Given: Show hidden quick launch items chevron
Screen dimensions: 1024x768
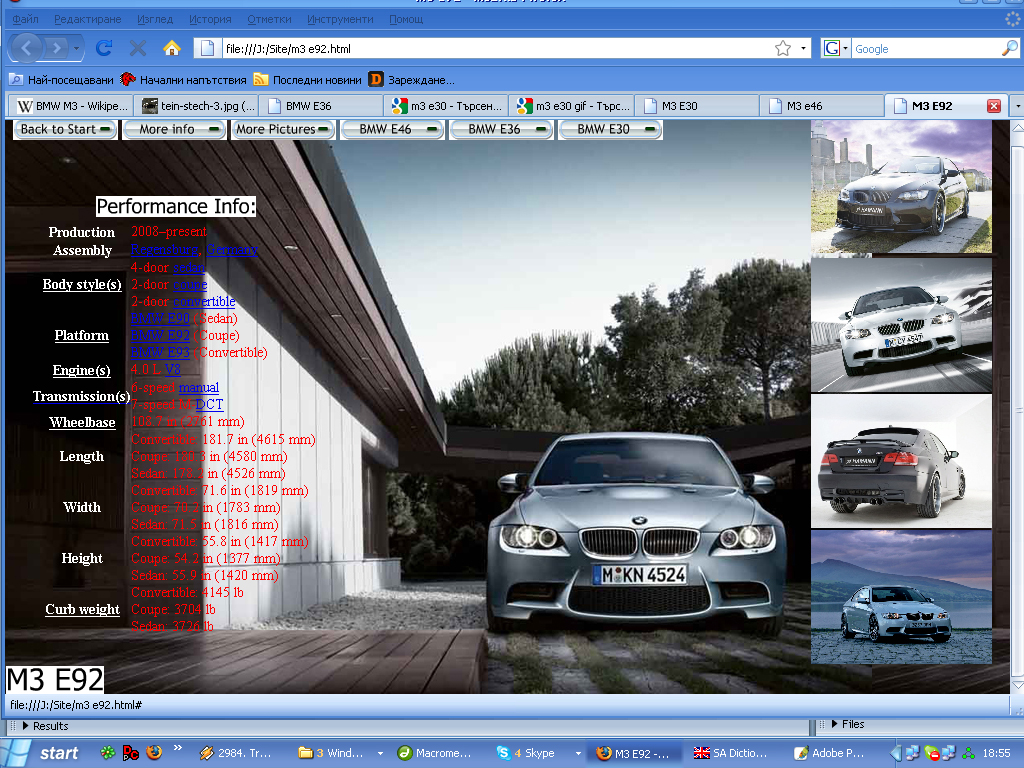Looking at the screenshot, I should [x=178, y=748].
